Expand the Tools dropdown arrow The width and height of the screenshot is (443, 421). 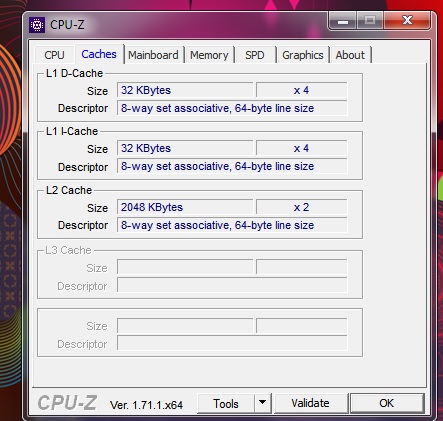[263, 403]
